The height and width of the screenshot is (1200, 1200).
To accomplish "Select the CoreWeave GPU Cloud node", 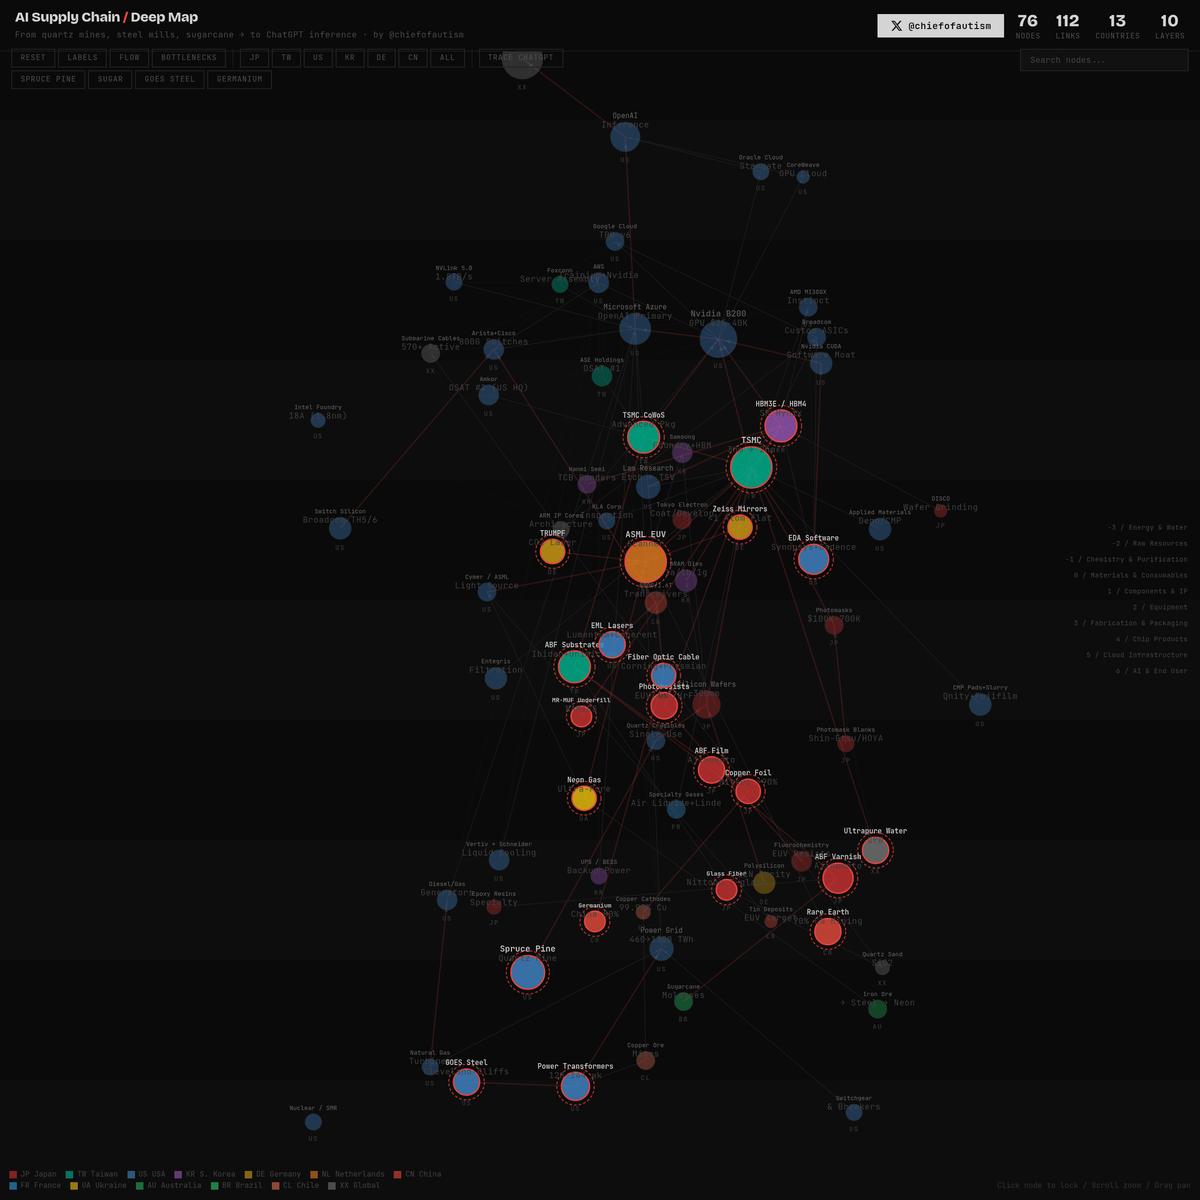I will click(802, 177).
